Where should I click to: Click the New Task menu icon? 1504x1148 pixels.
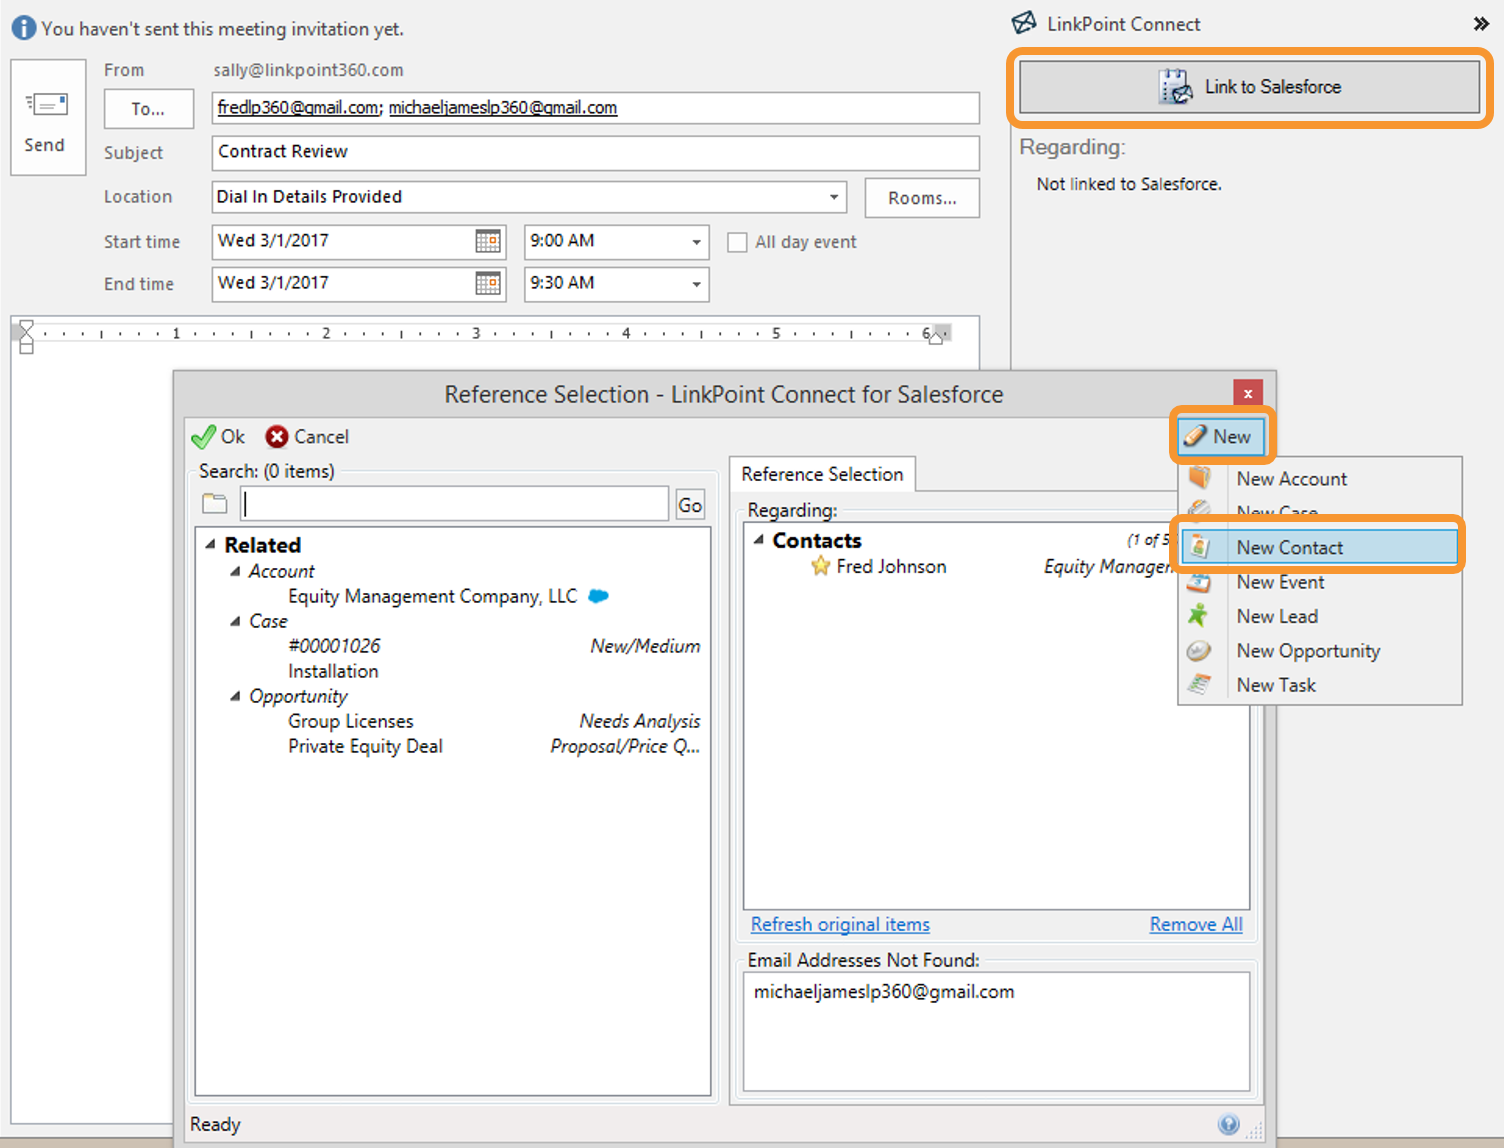click(1199, 685)
